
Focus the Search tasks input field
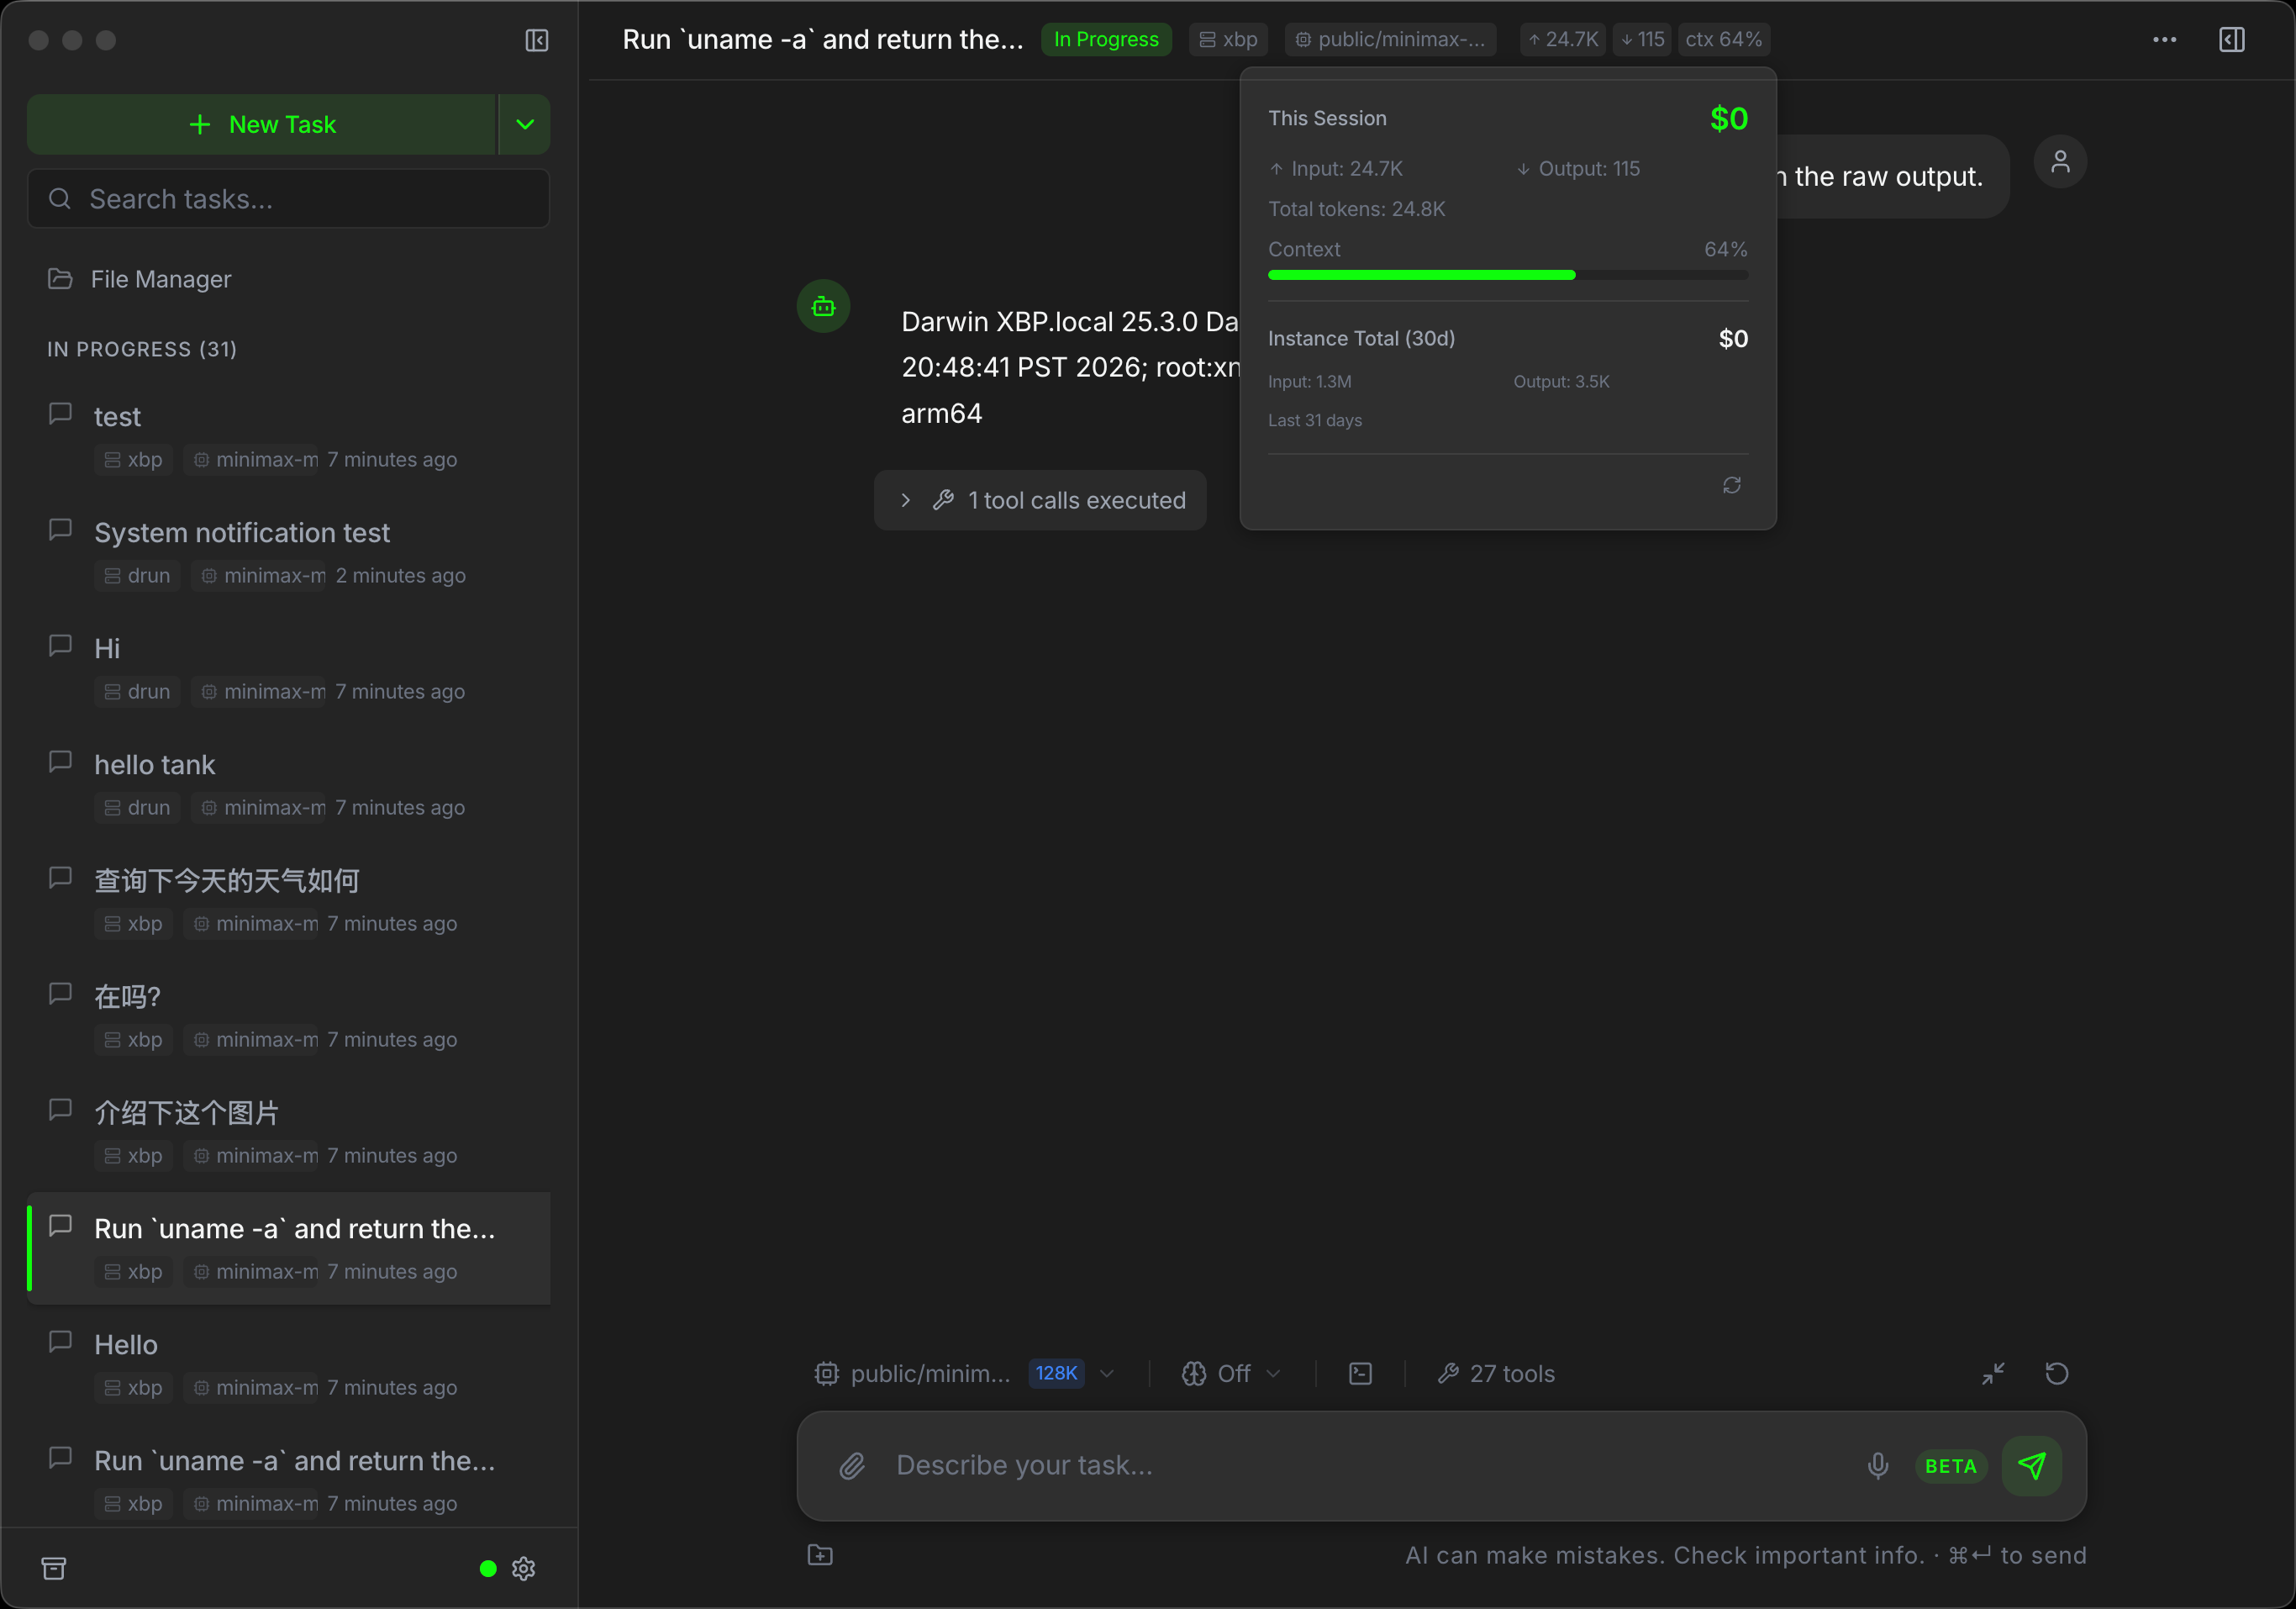[300, 199]
